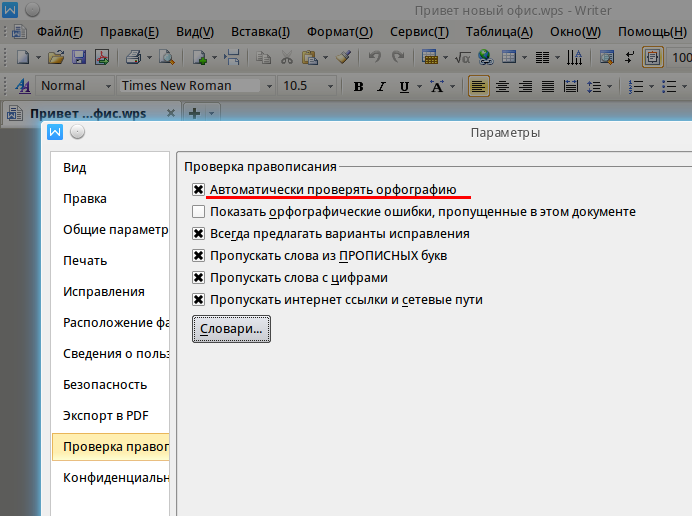Click the Justify alignment icon

pyautogui.click(x=548, y=87)
